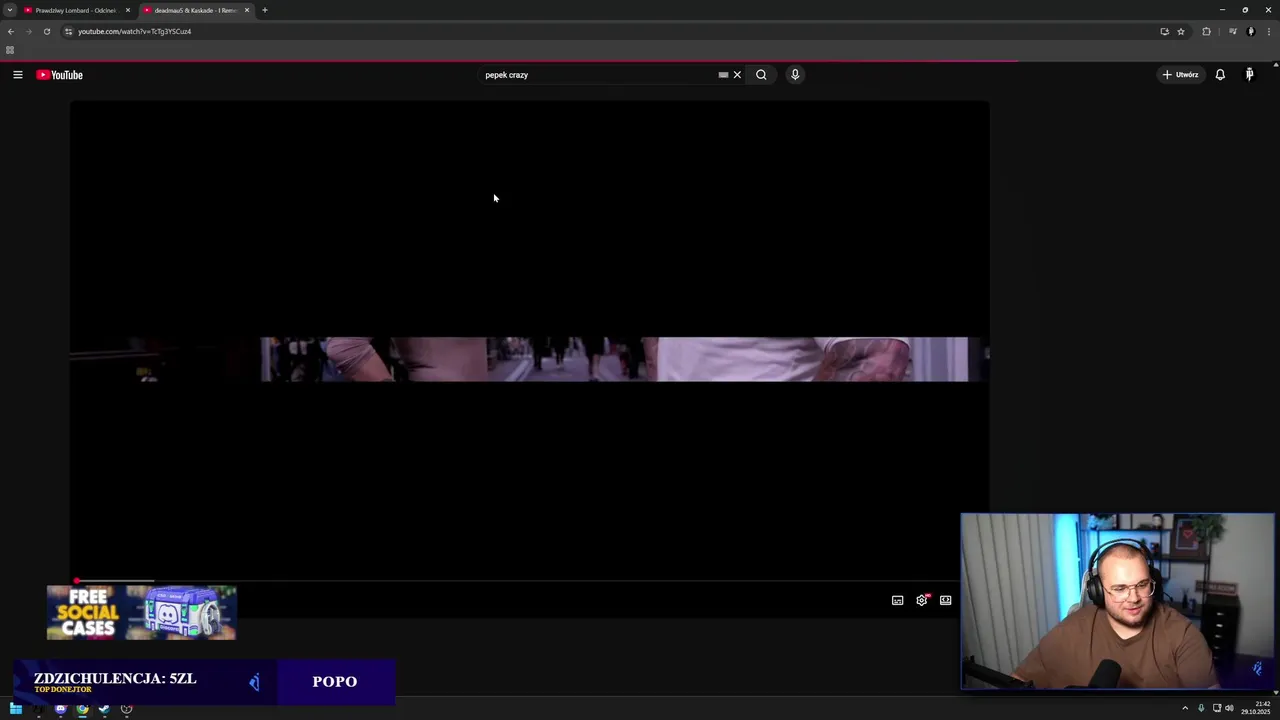The width and height of the screenshot is (1280, 720).
Task: Open the YouTube hamburger guide menu
Action: (18, 75)
